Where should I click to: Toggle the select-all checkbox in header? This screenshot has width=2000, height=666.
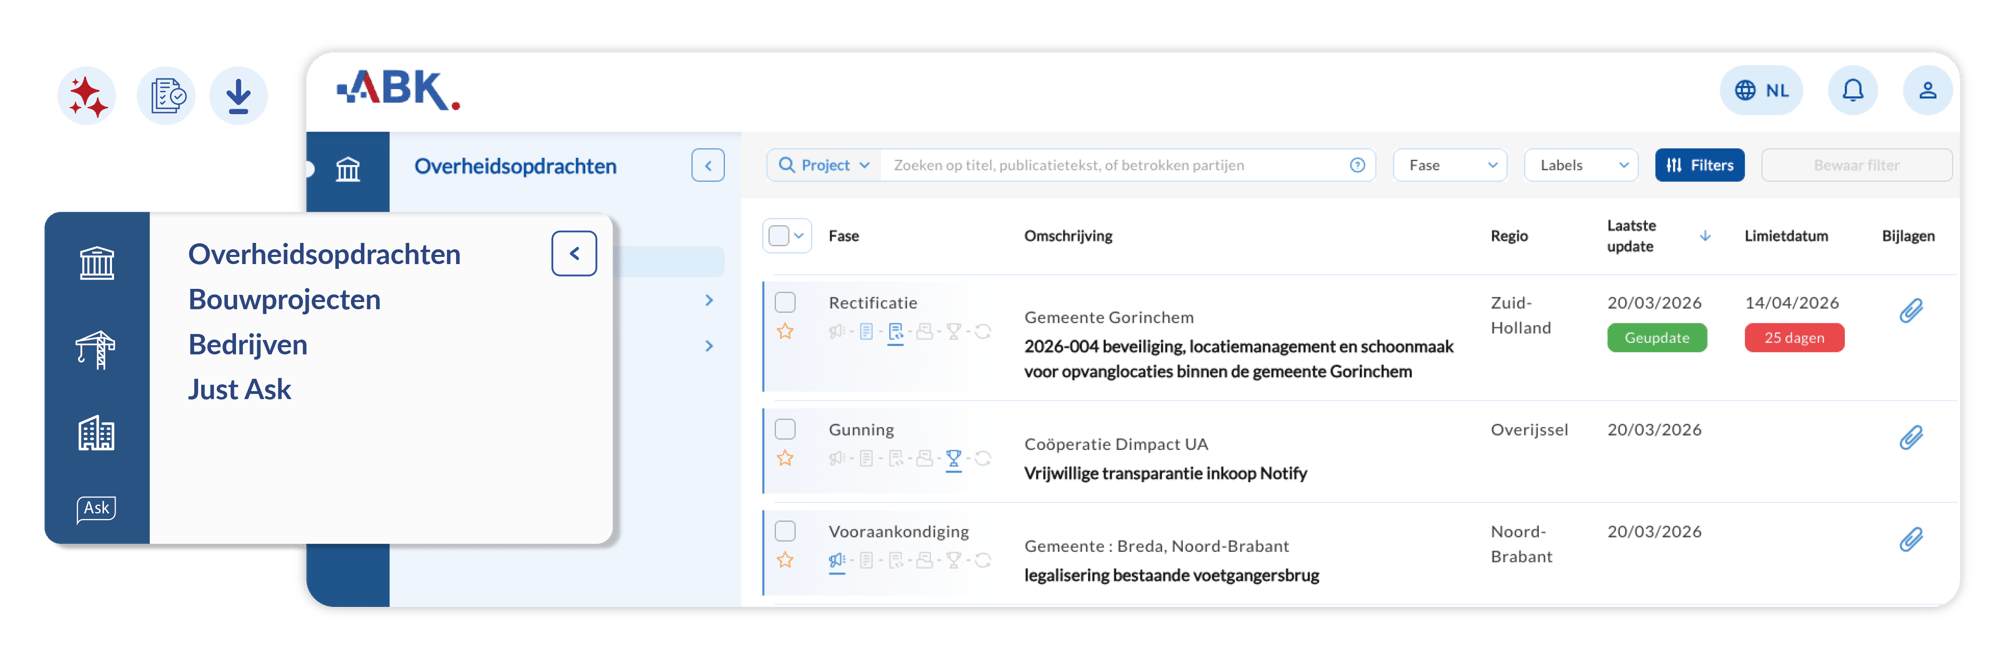(x=779, y=236)
